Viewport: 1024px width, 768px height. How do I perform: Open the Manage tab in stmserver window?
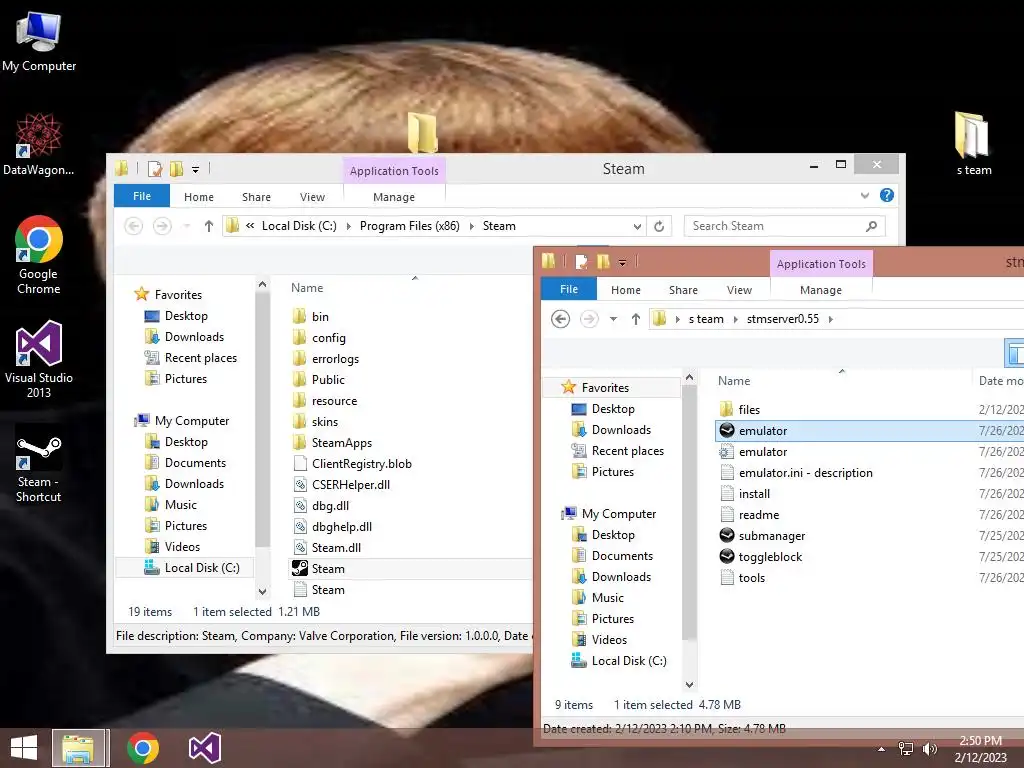pos(821,290)
